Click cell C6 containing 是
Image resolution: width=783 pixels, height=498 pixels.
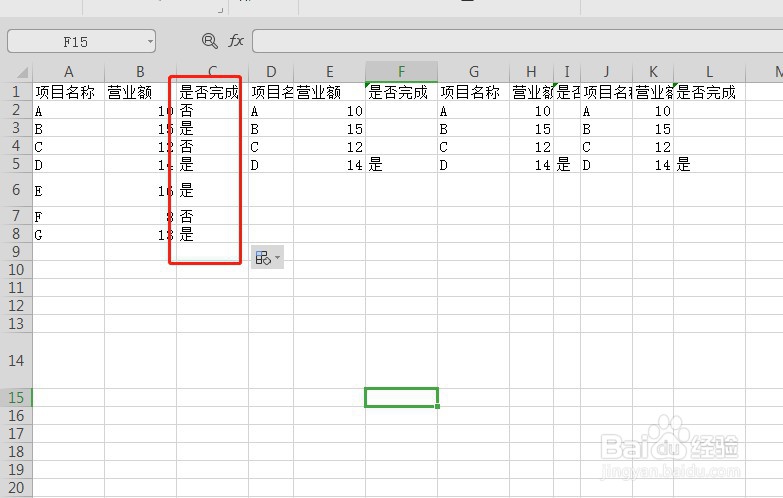tap(212, 190)
